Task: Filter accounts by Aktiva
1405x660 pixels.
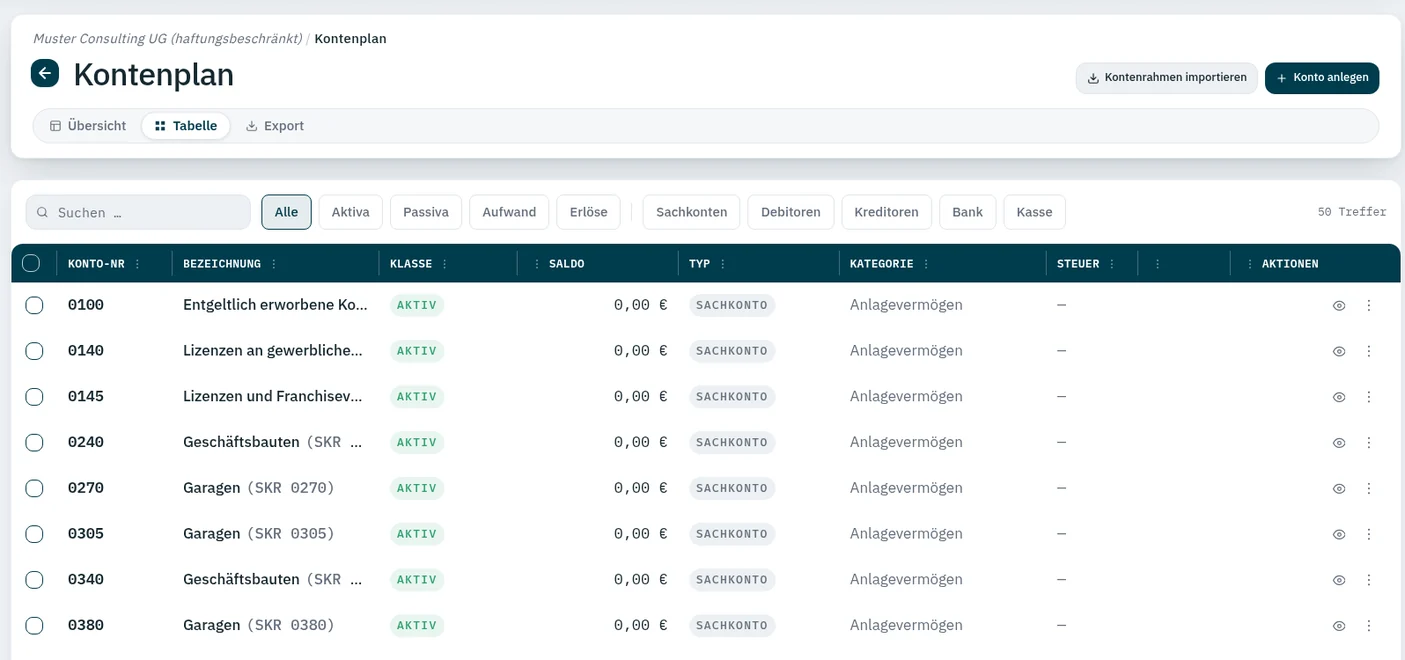Action: [x=351, y=212]
